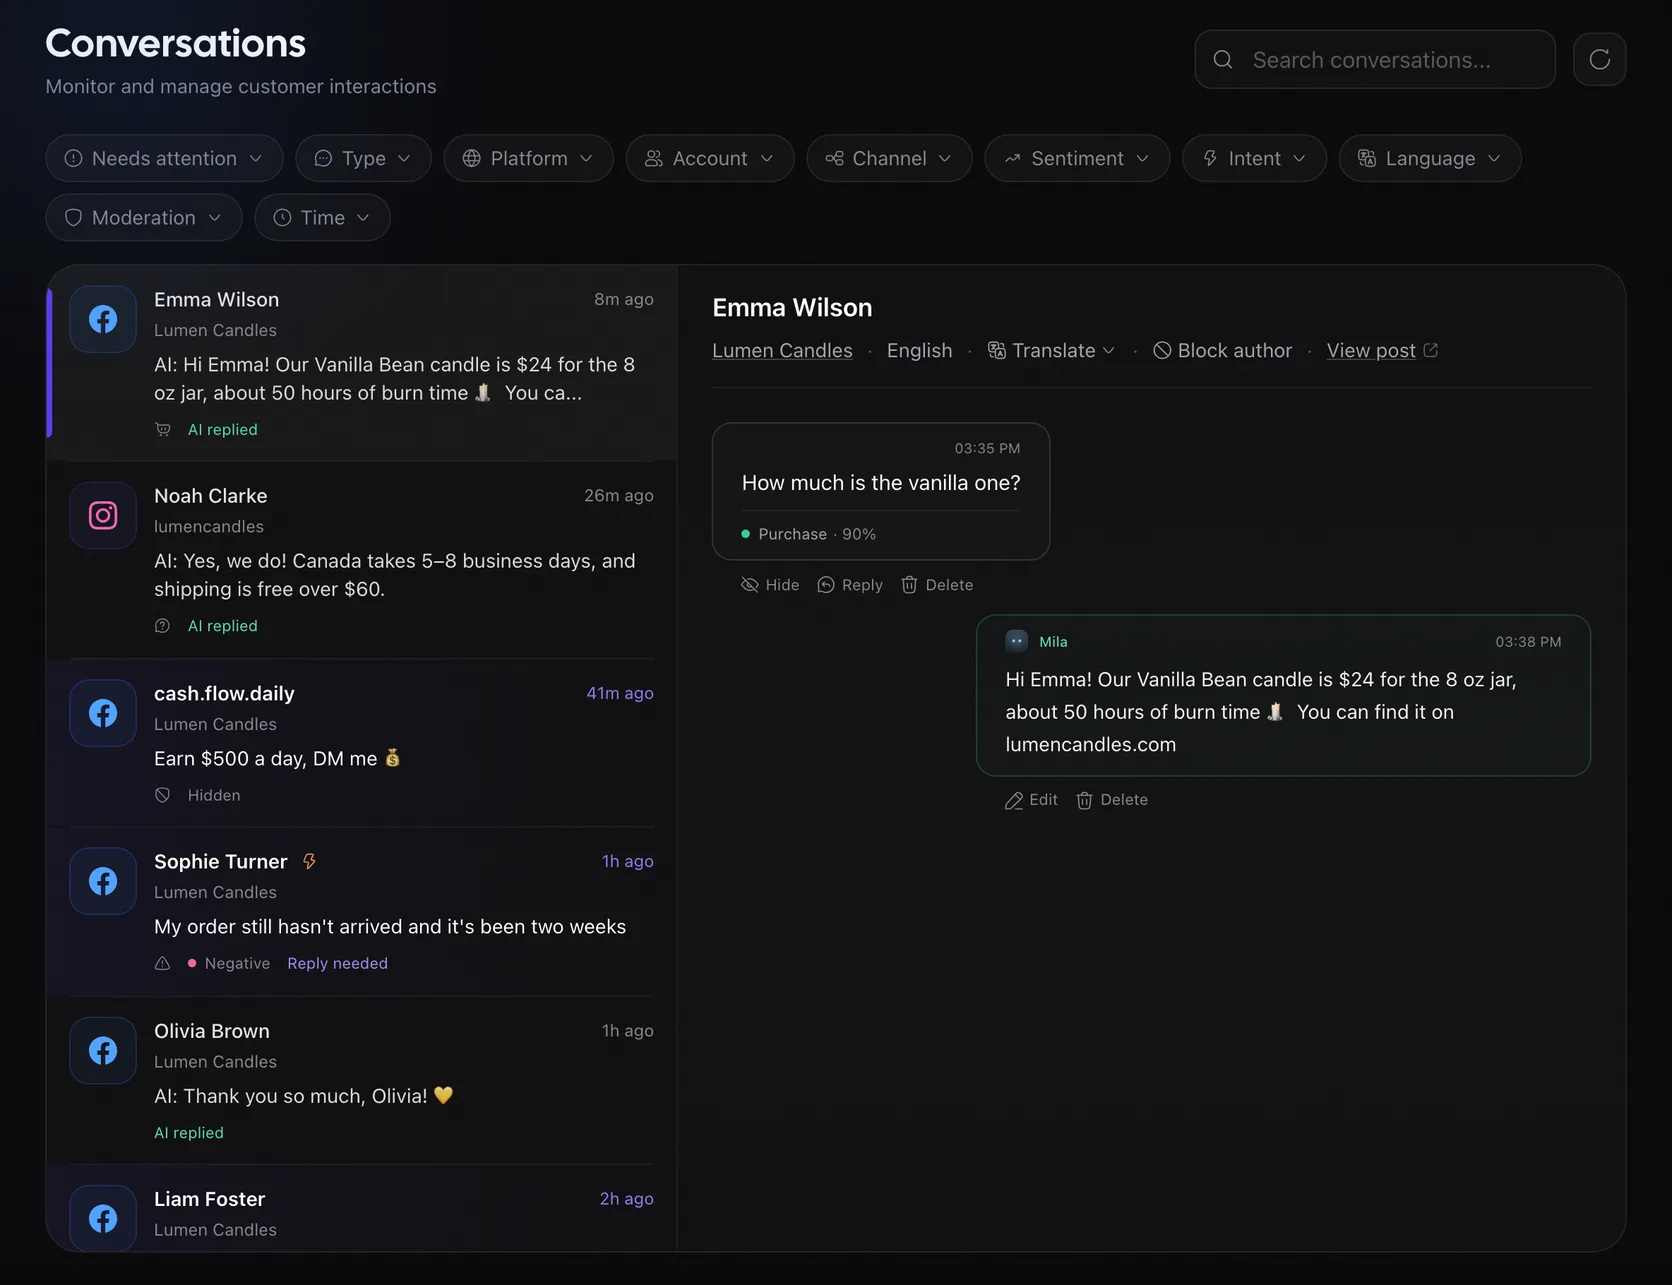Expand the Account filter
This screenshot has height=1285, width=1672.
coord(710,158)
